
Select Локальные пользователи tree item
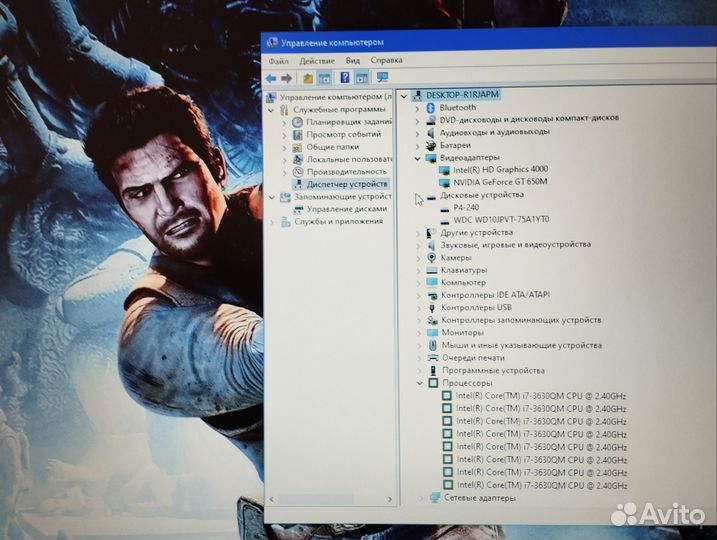click(349, 159)
